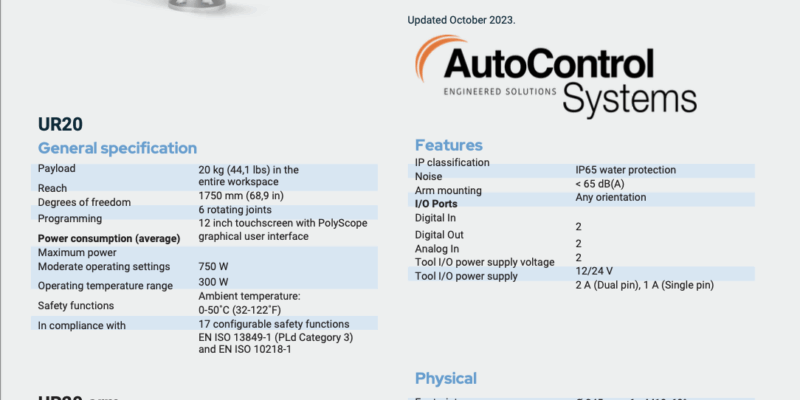800x400 pixels.
Task: Click the 'In compliance with' label
Action: (x=82, y=326)
